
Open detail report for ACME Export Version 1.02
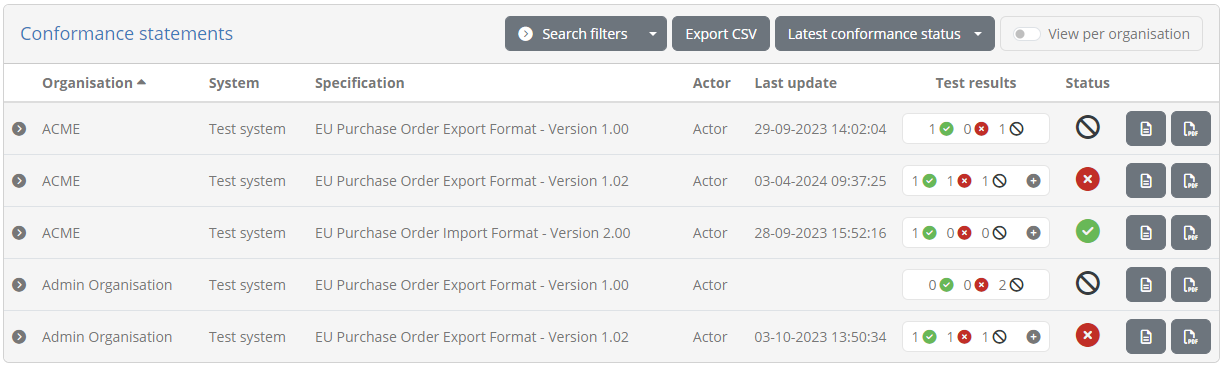click(x=1146, y=181)
